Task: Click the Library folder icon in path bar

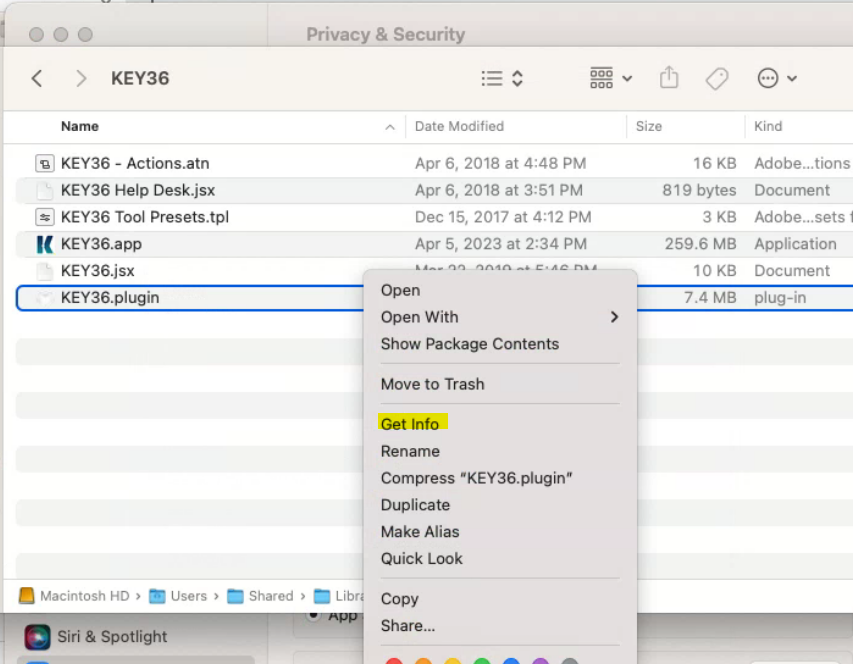Action: [x=322, y=597]
